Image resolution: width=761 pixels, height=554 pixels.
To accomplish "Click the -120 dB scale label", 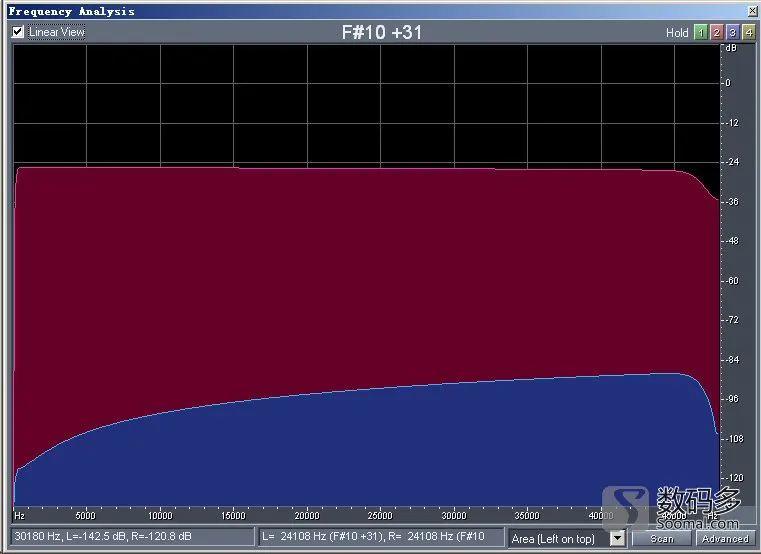I will (734, 478).
